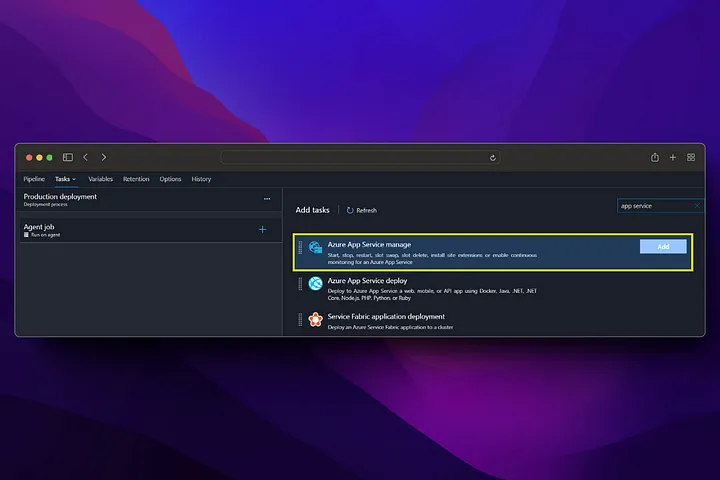This screenshot has width=720, height=480.
Task: Open Production deployment ellipsis menu
Action: [267, 199]
